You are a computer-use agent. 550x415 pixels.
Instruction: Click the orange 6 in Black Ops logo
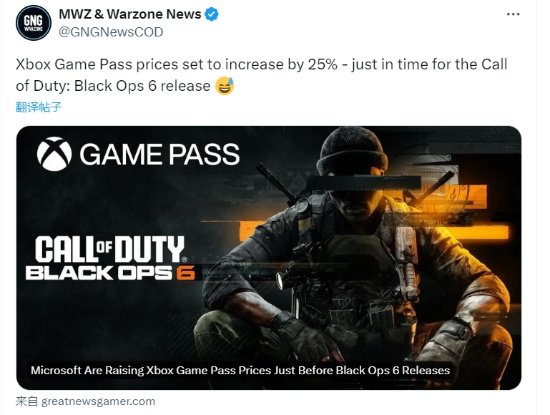(186, 273)
